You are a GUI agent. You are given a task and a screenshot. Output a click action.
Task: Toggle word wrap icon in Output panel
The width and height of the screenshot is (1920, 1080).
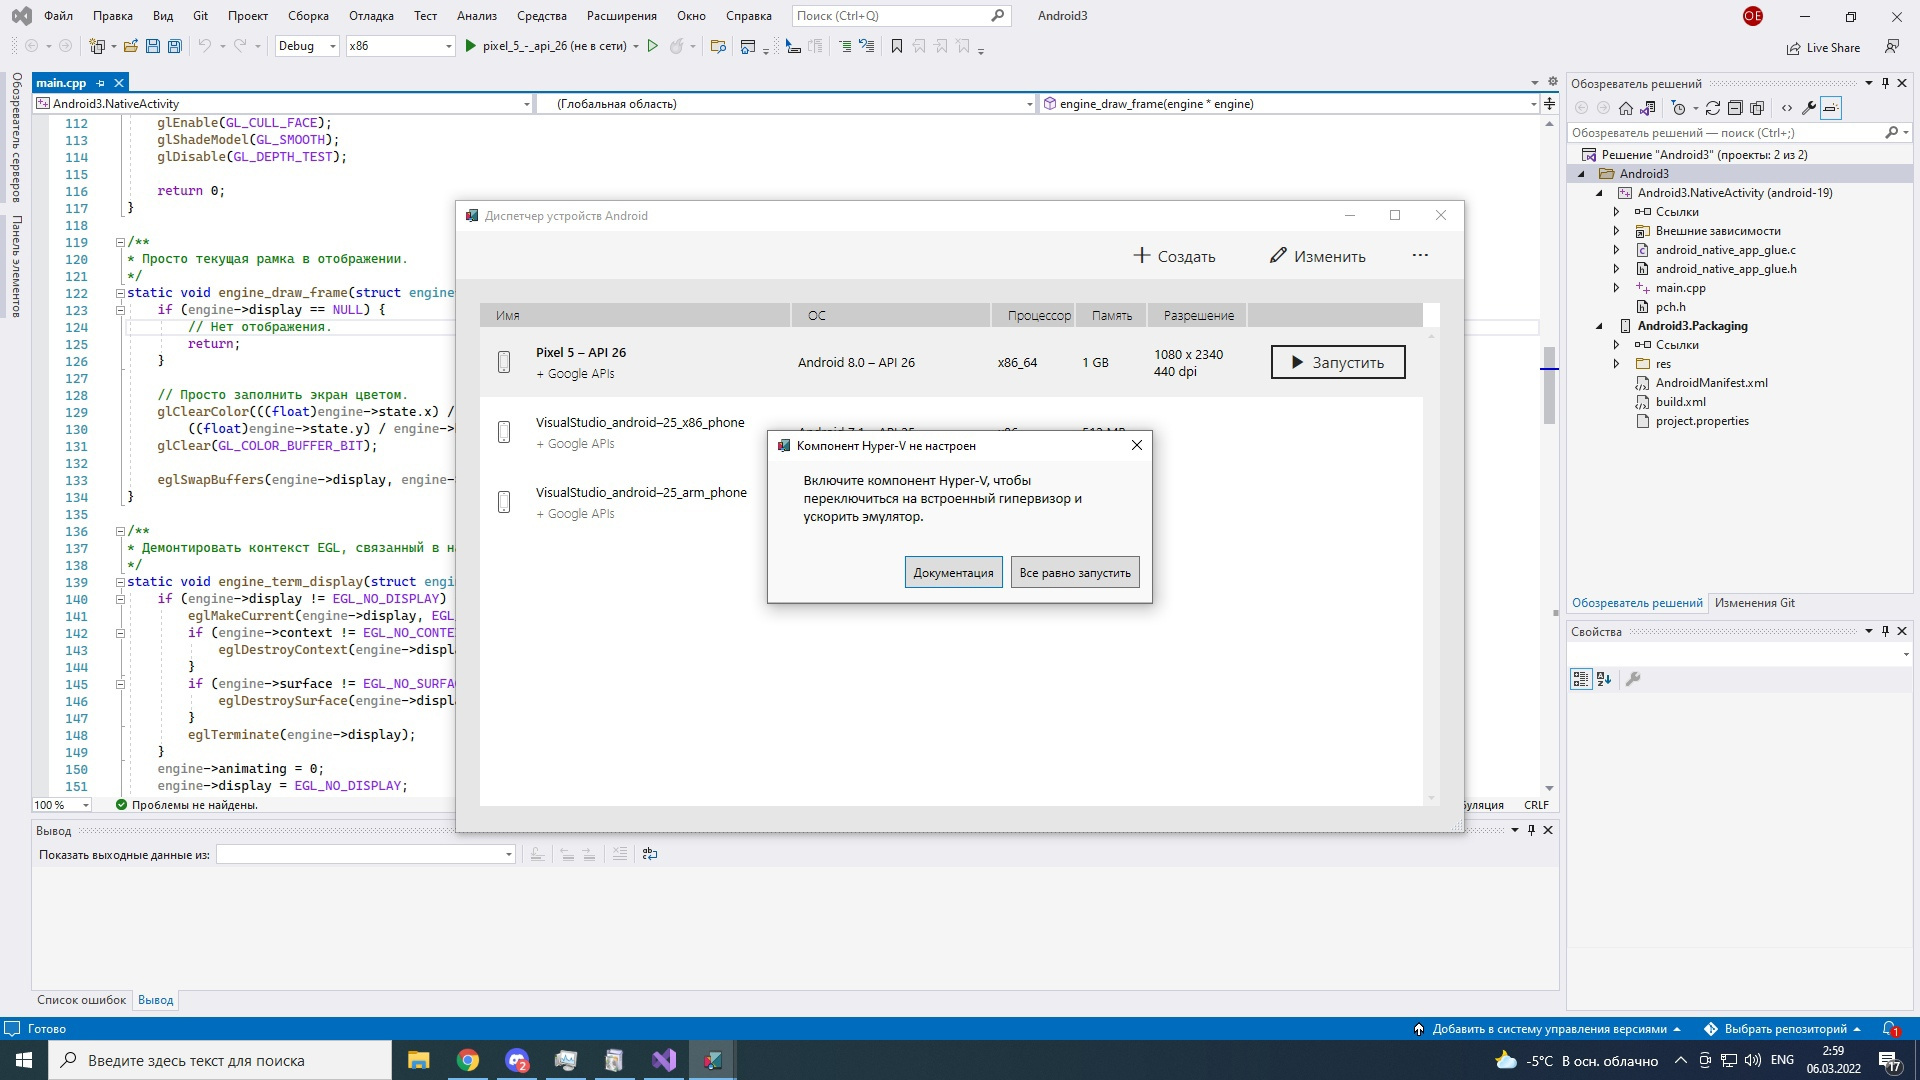pyautogui.click(x=650, y=854)
